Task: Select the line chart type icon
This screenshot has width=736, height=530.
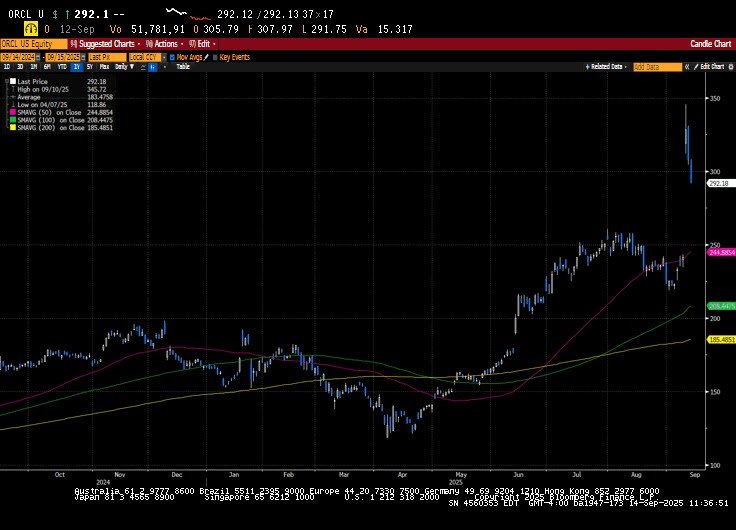Action: (x=141, y=66)
